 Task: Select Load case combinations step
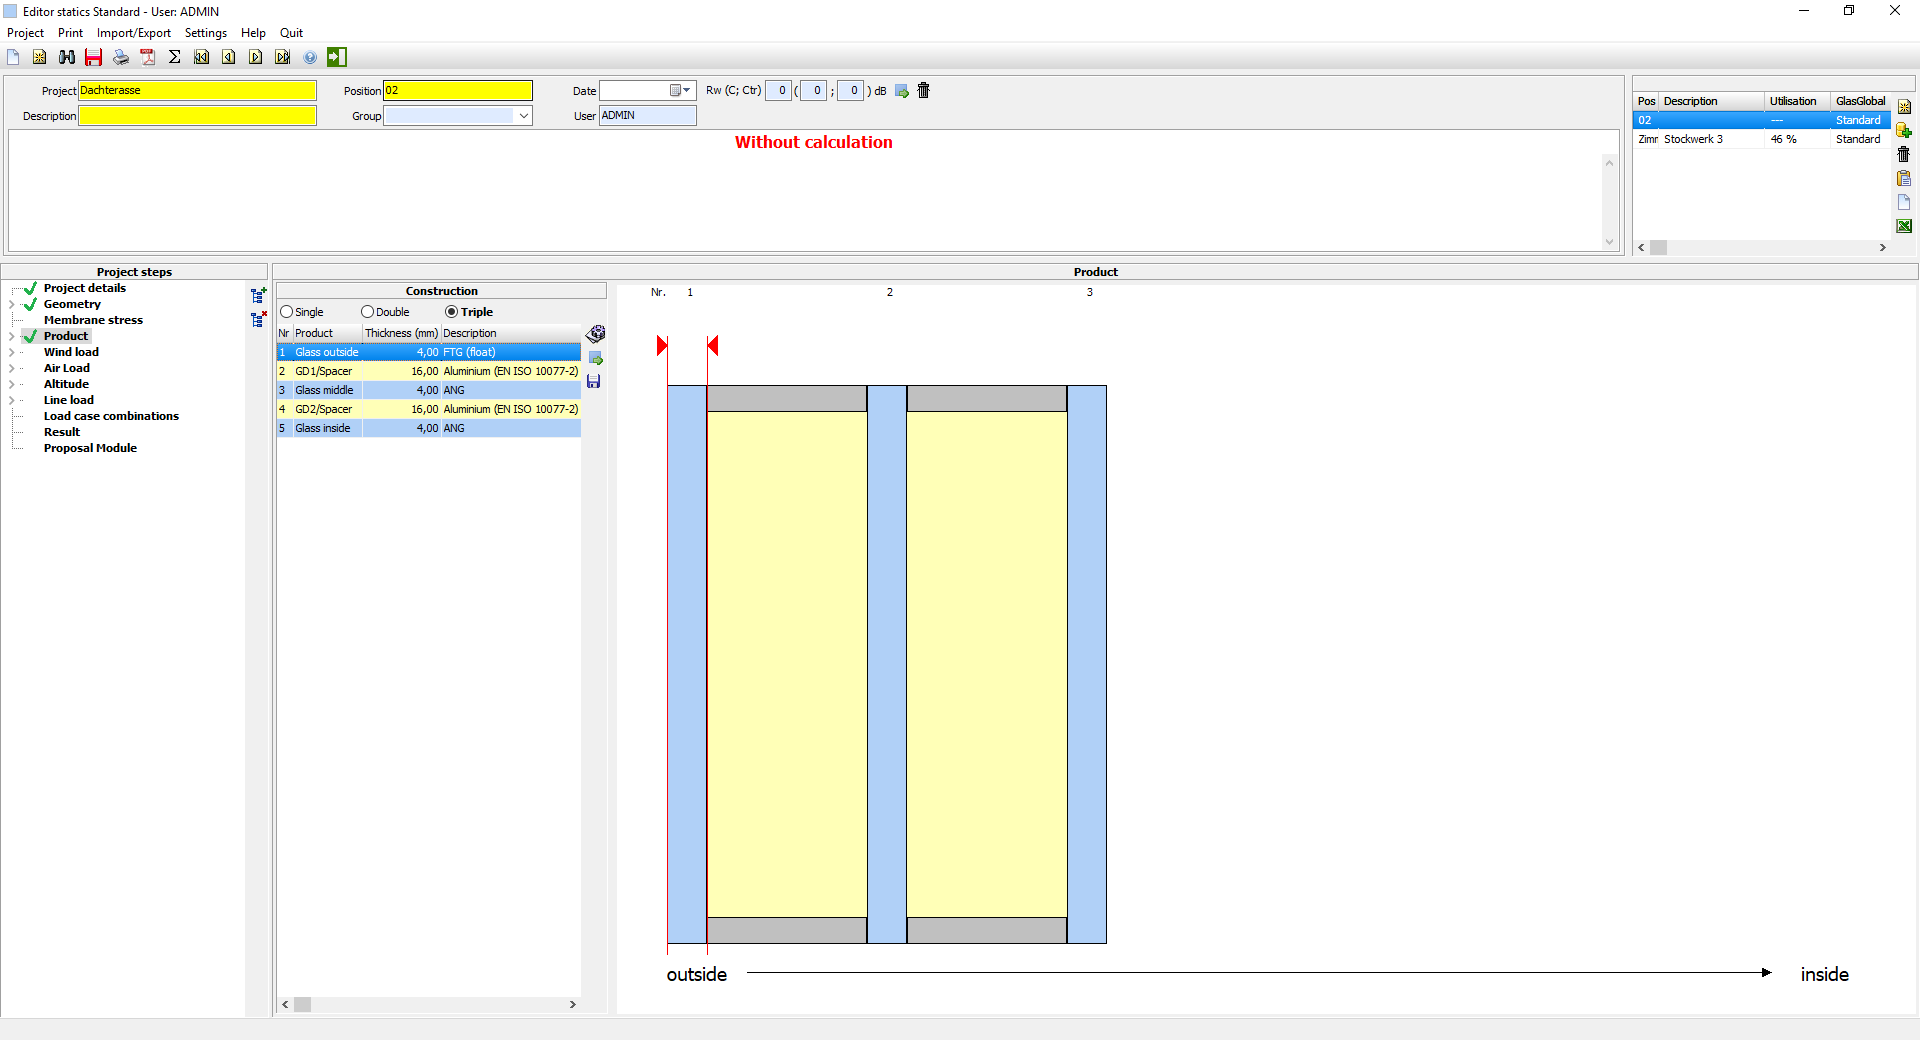tap(111, 416)
